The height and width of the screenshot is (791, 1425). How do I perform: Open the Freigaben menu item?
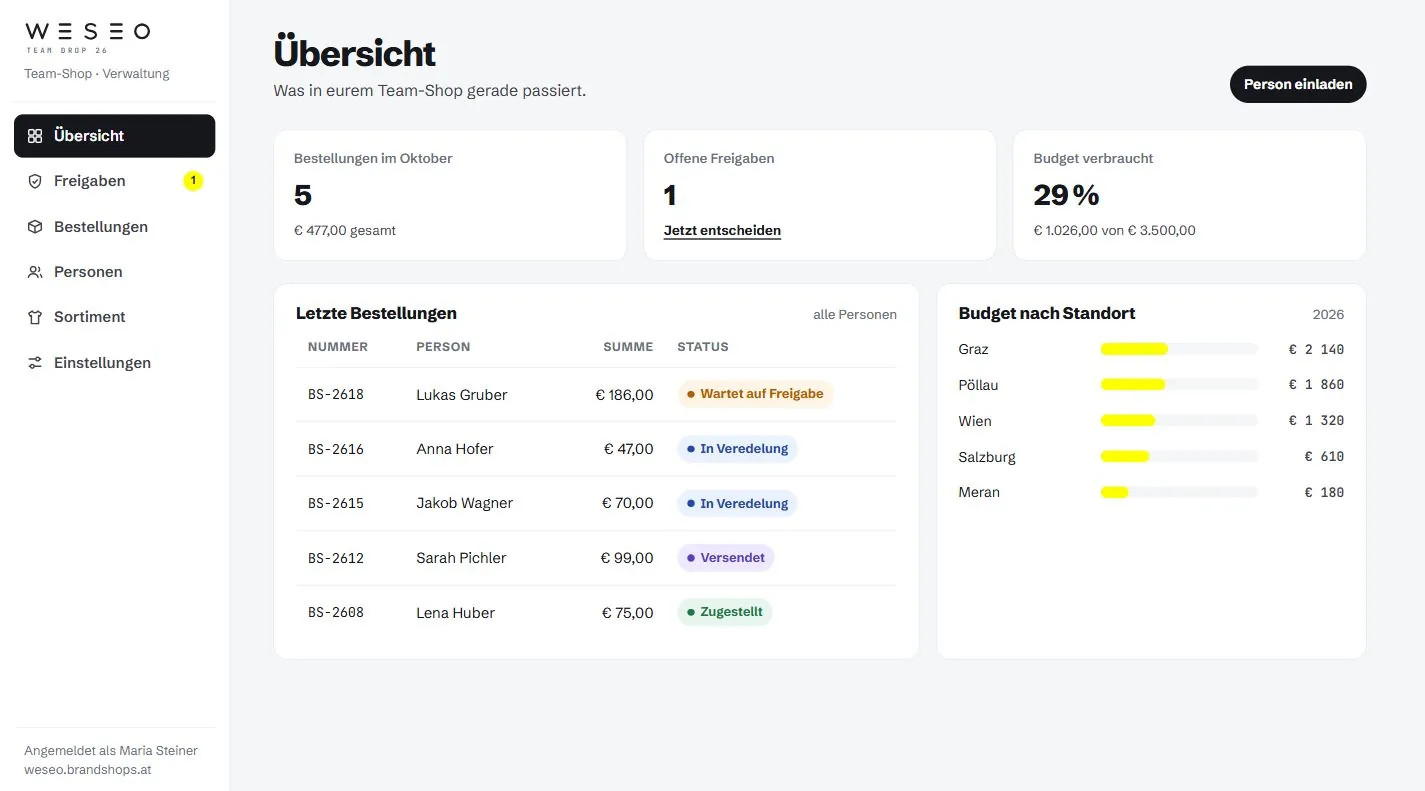(115, 181)
